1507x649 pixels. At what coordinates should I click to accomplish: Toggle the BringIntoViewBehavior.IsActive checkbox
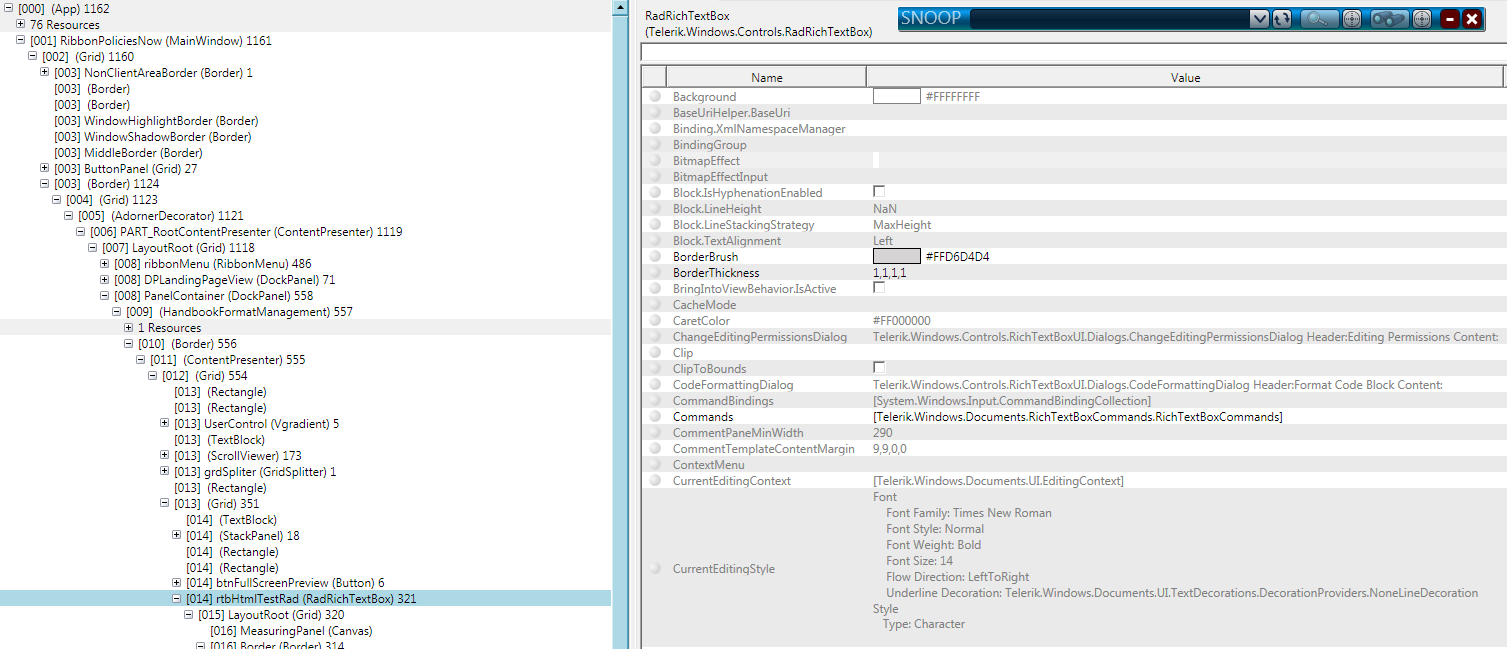[879, 287]
